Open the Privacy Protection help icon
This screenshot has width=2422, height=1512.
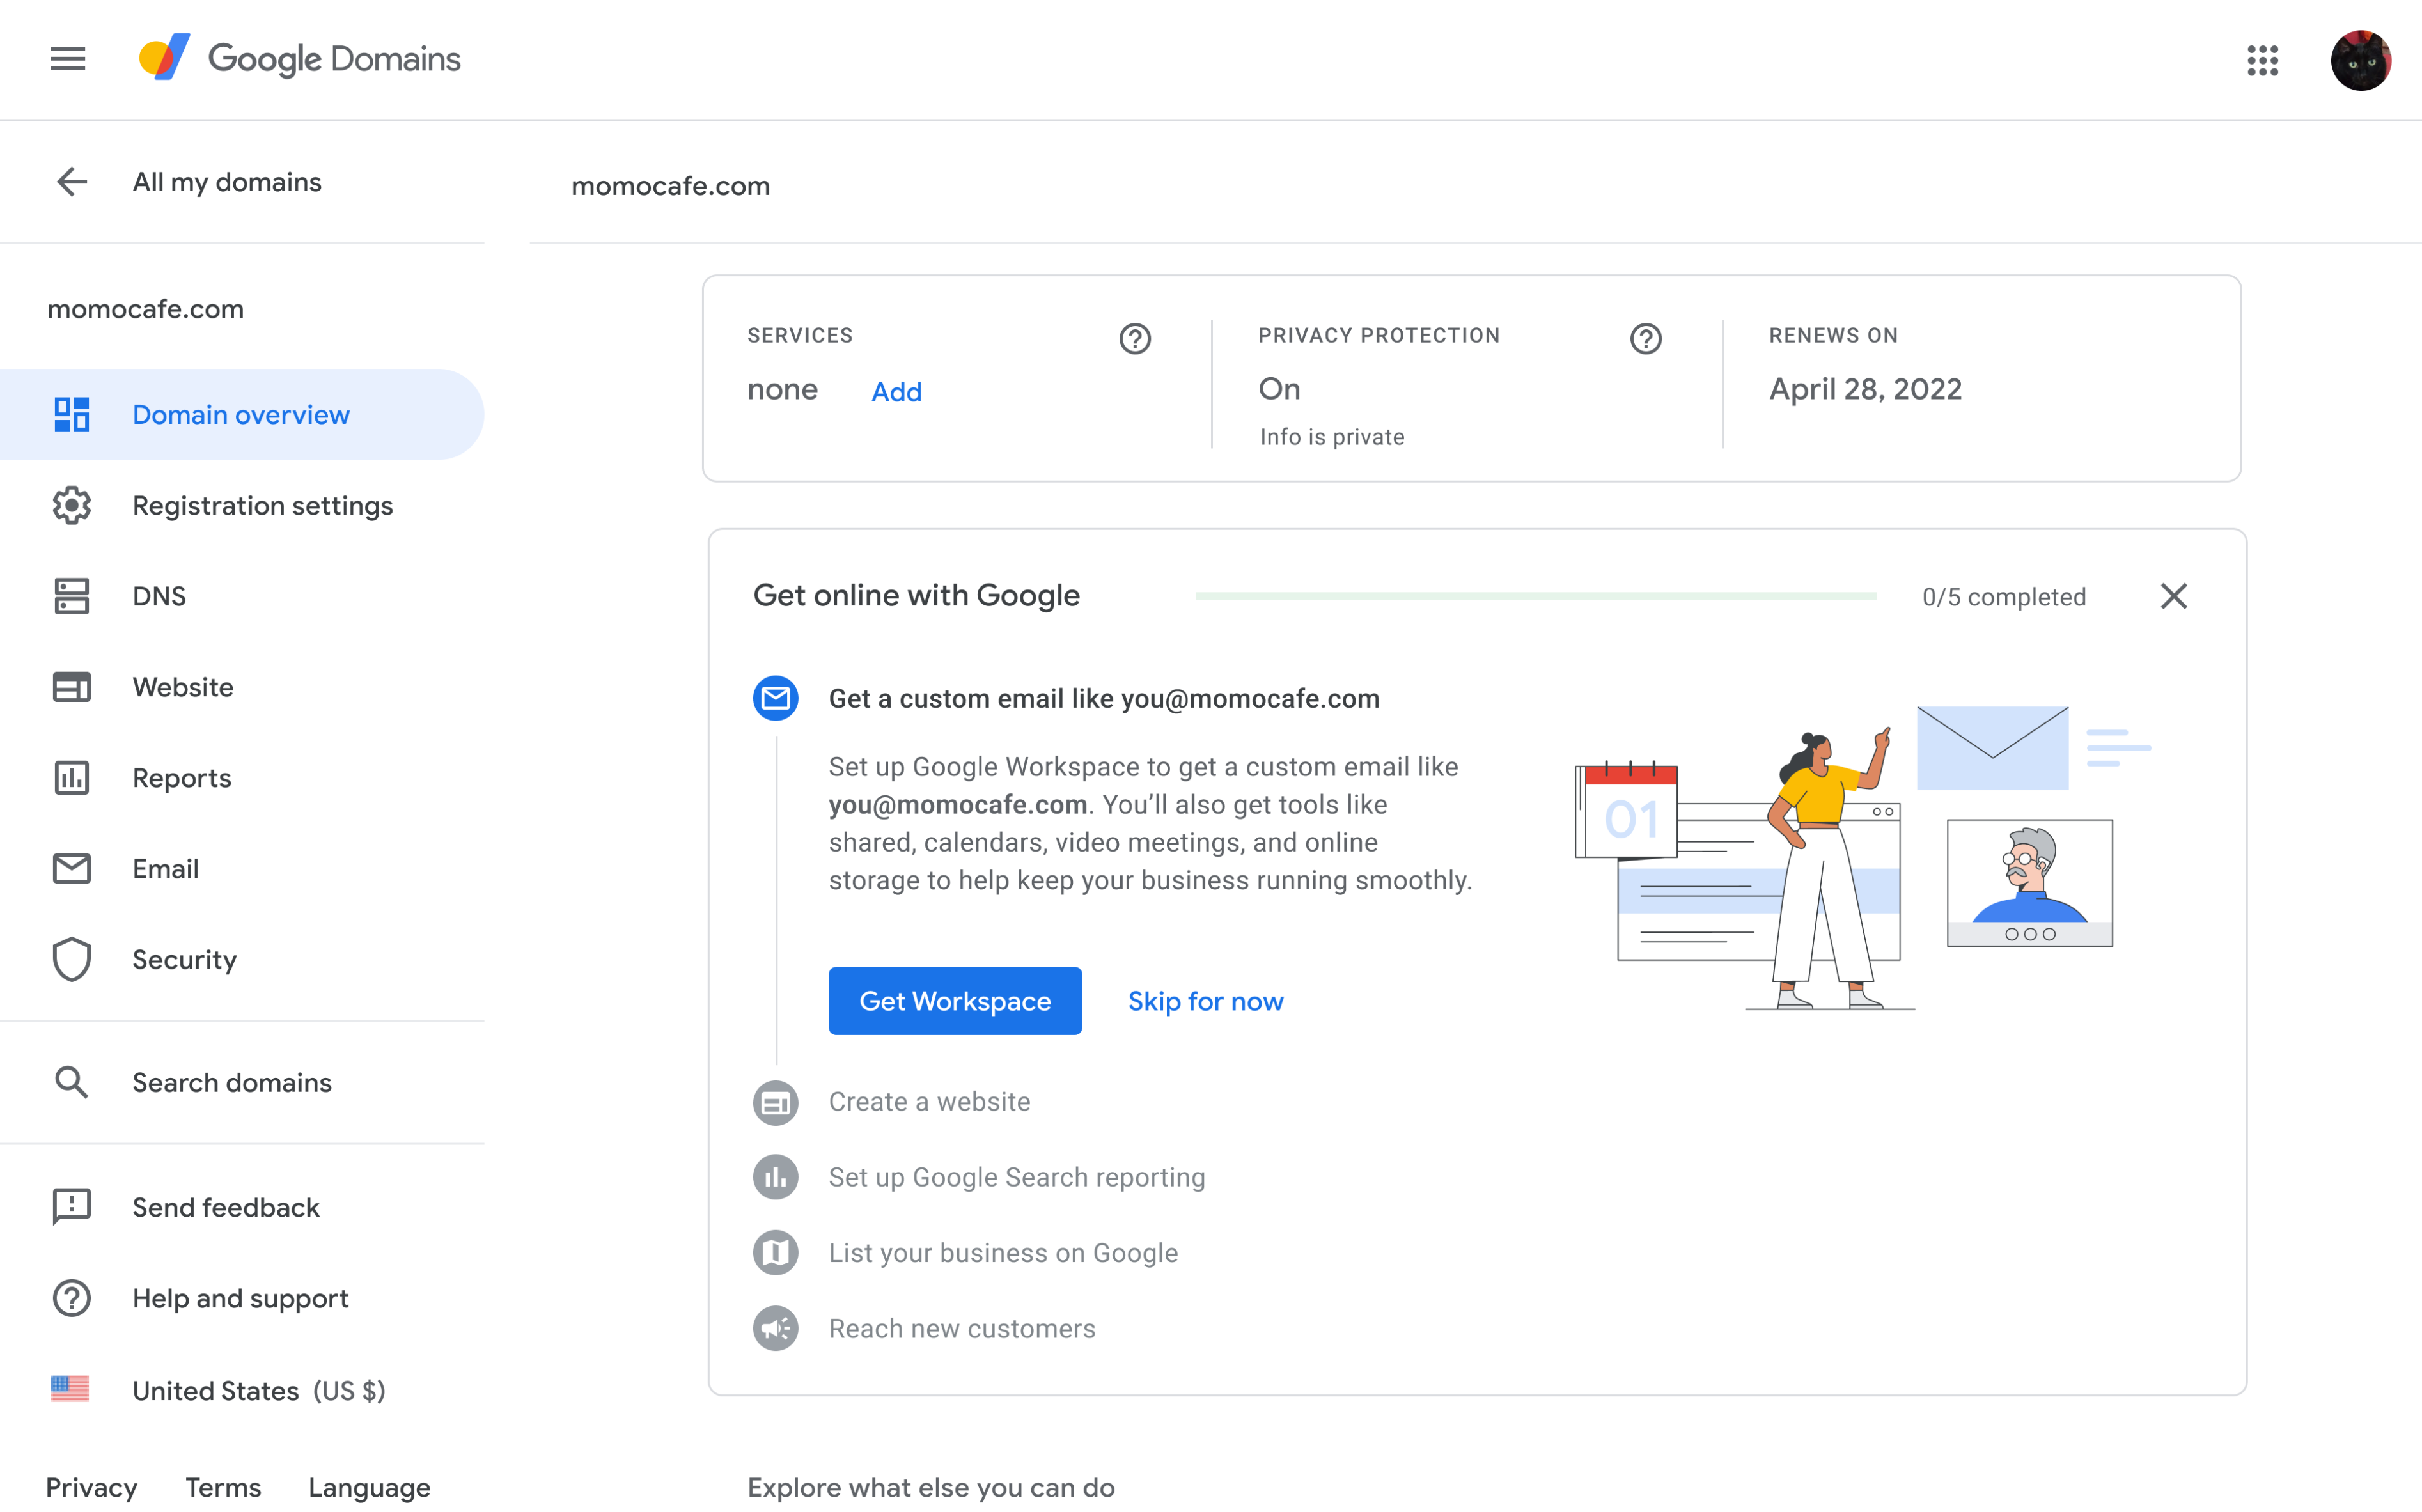click(1646, 339)
